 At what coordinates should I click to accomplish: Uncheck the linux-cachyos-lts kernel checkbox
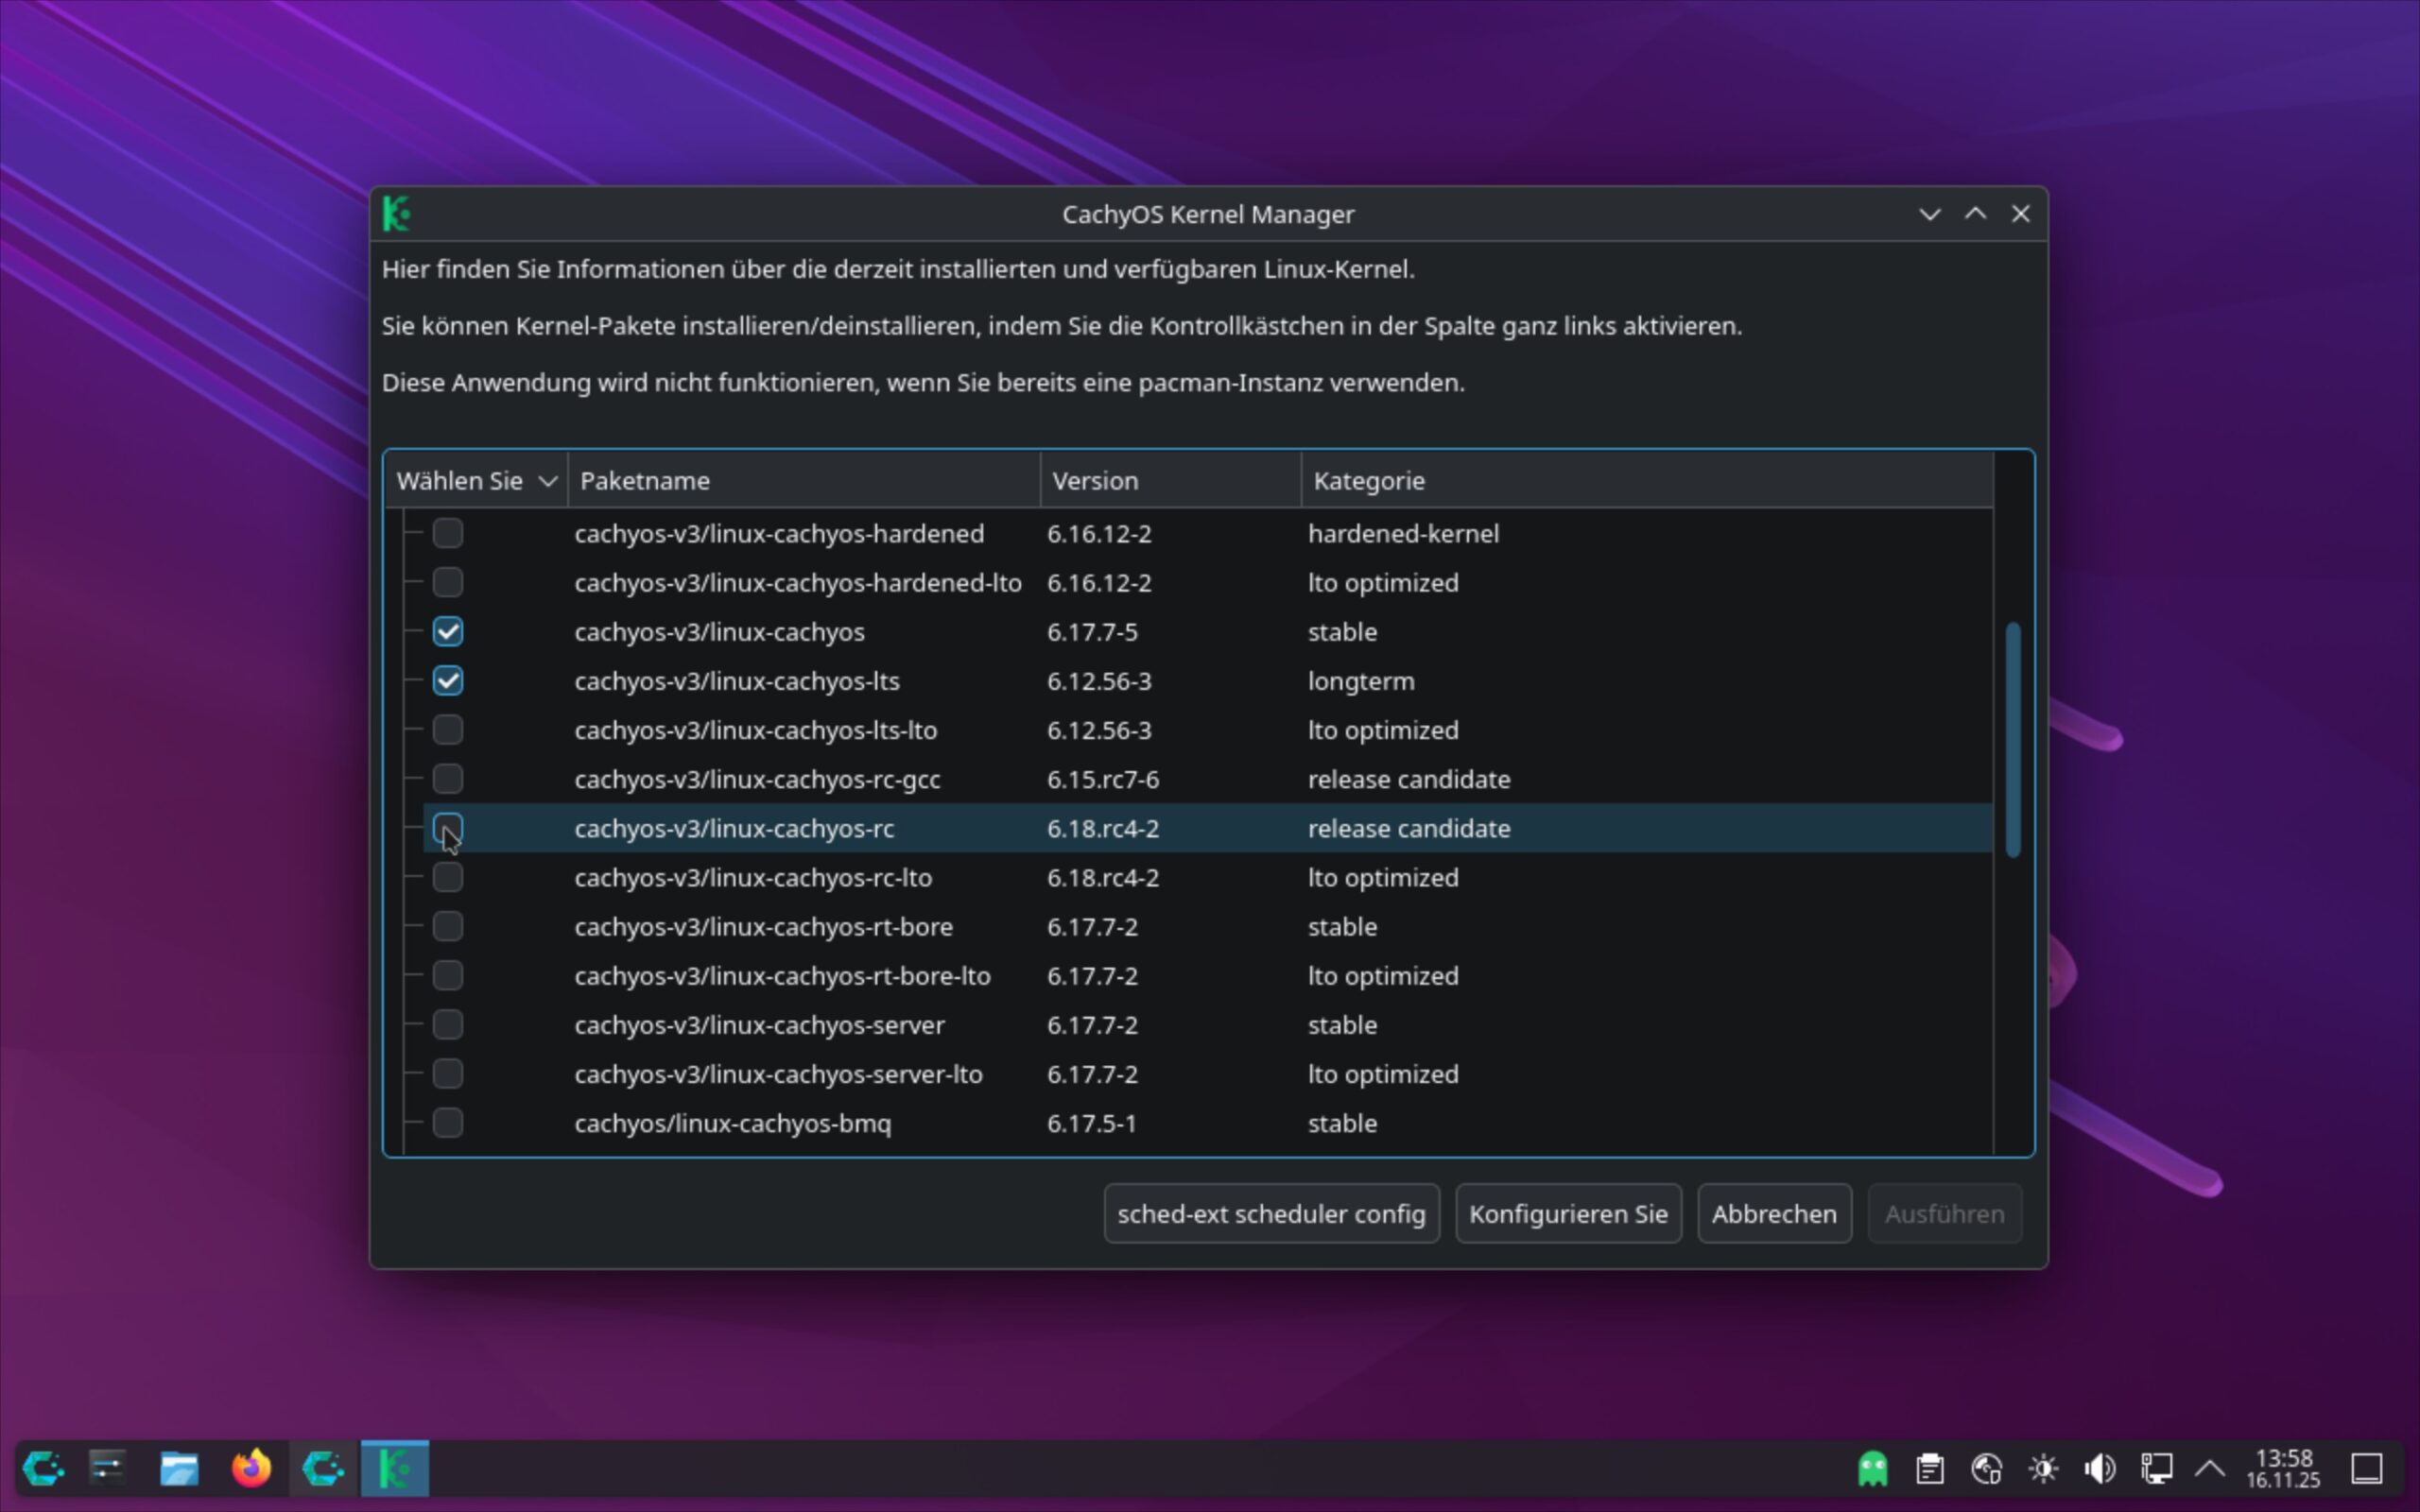click(x=448, y=681)
